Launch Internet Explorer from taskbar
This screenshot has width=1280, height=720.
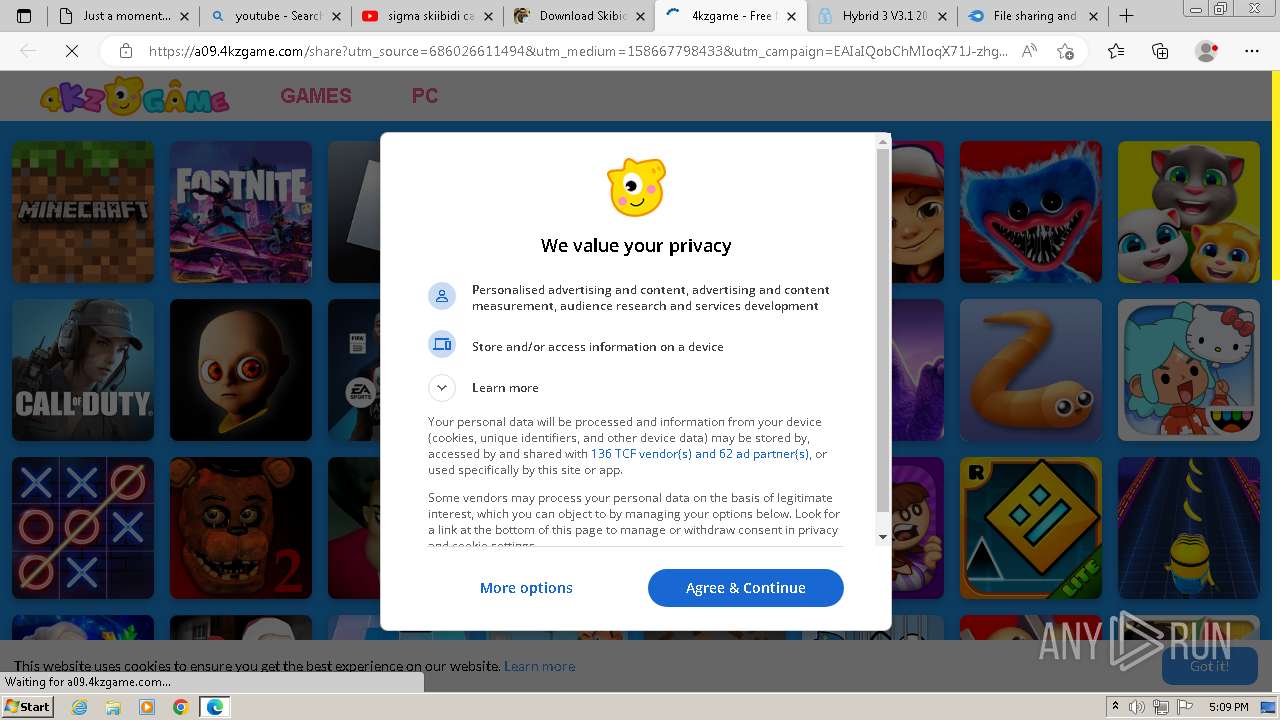80,707
